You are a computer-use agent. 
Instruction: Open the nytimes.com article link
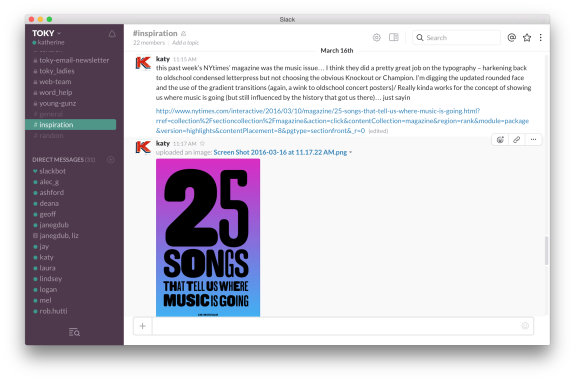coord(342,121)
